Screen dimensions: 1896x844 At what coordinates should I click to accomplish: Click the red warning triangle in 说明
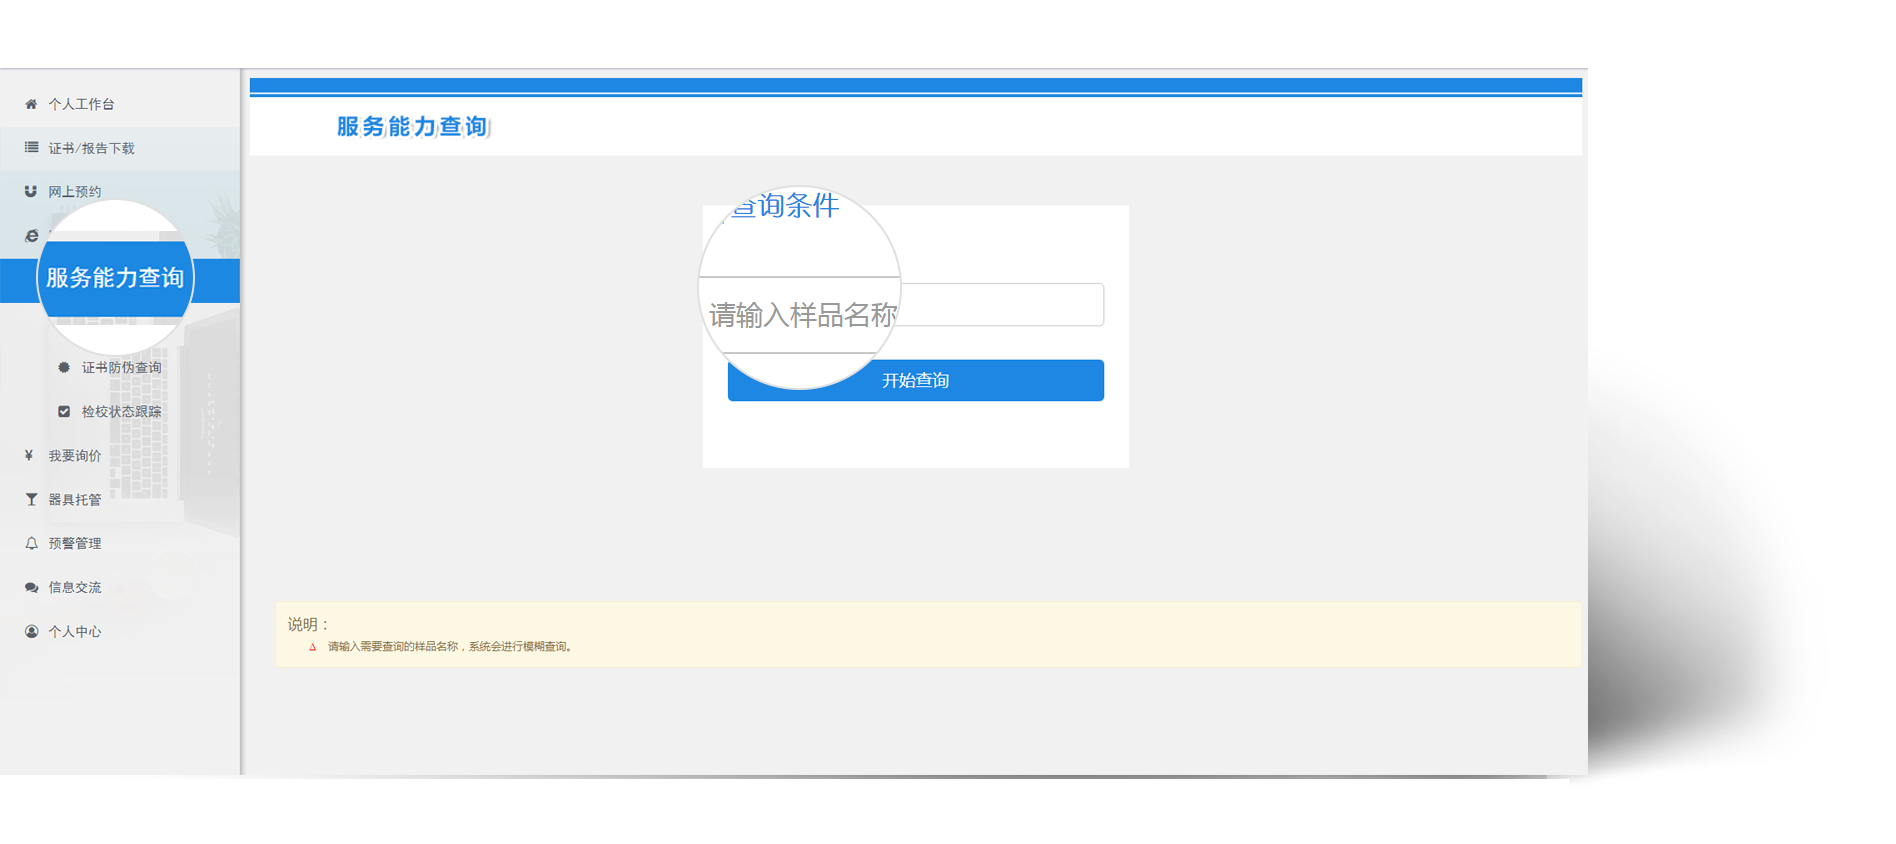click(x=312, y=647)
